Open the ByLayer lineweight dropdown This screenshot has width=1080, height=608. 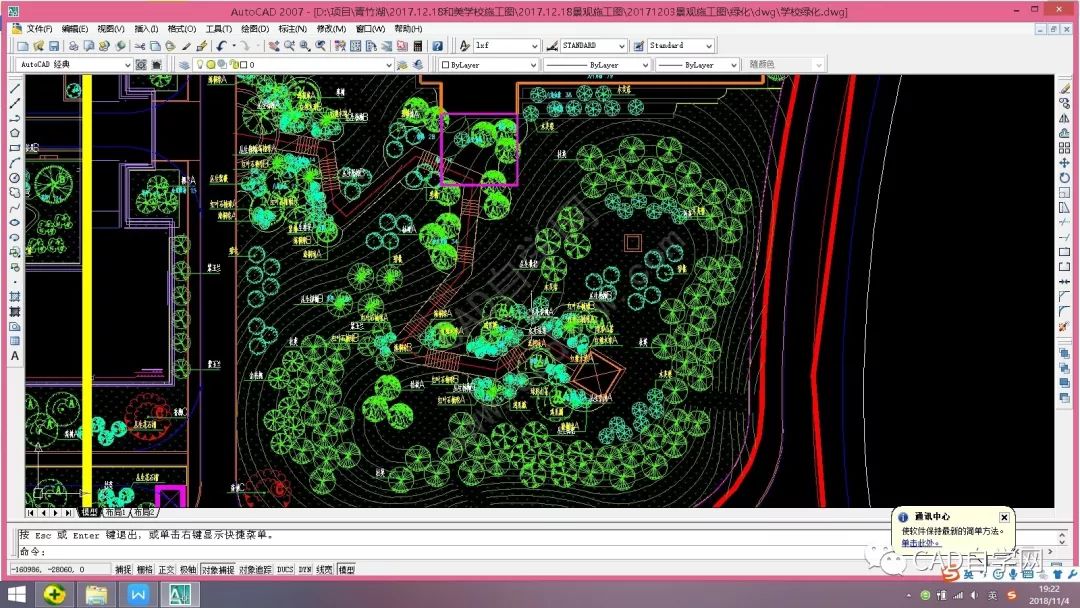tap(697, 65)
